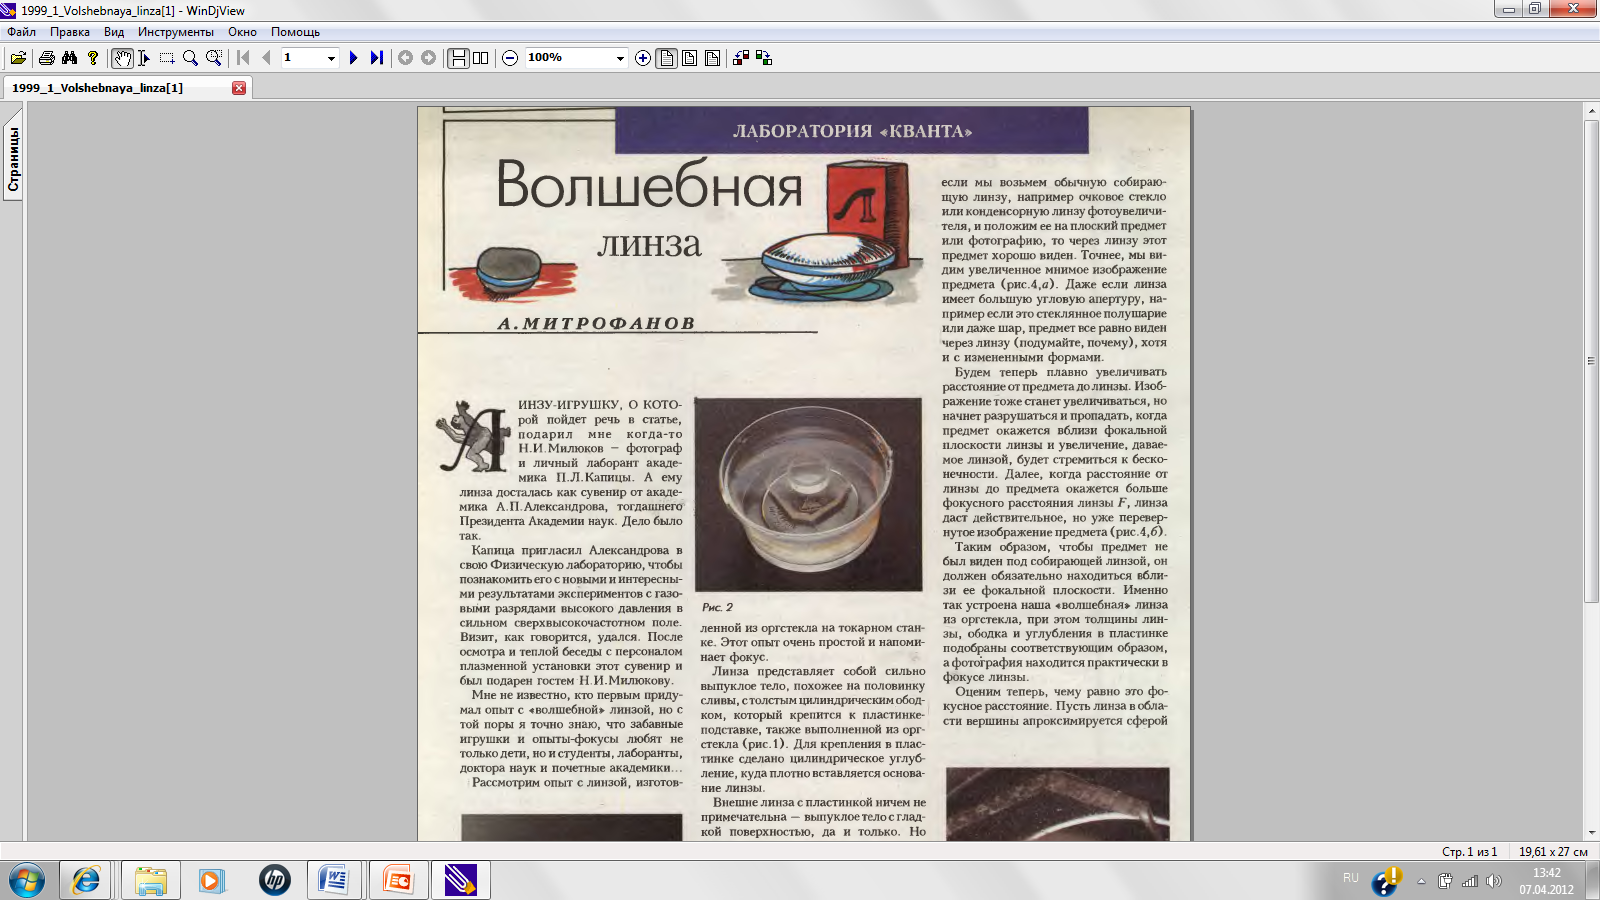Open the volume speaker tray icon
Screen dimensions: 1600x900
(x=1494, y=881)
